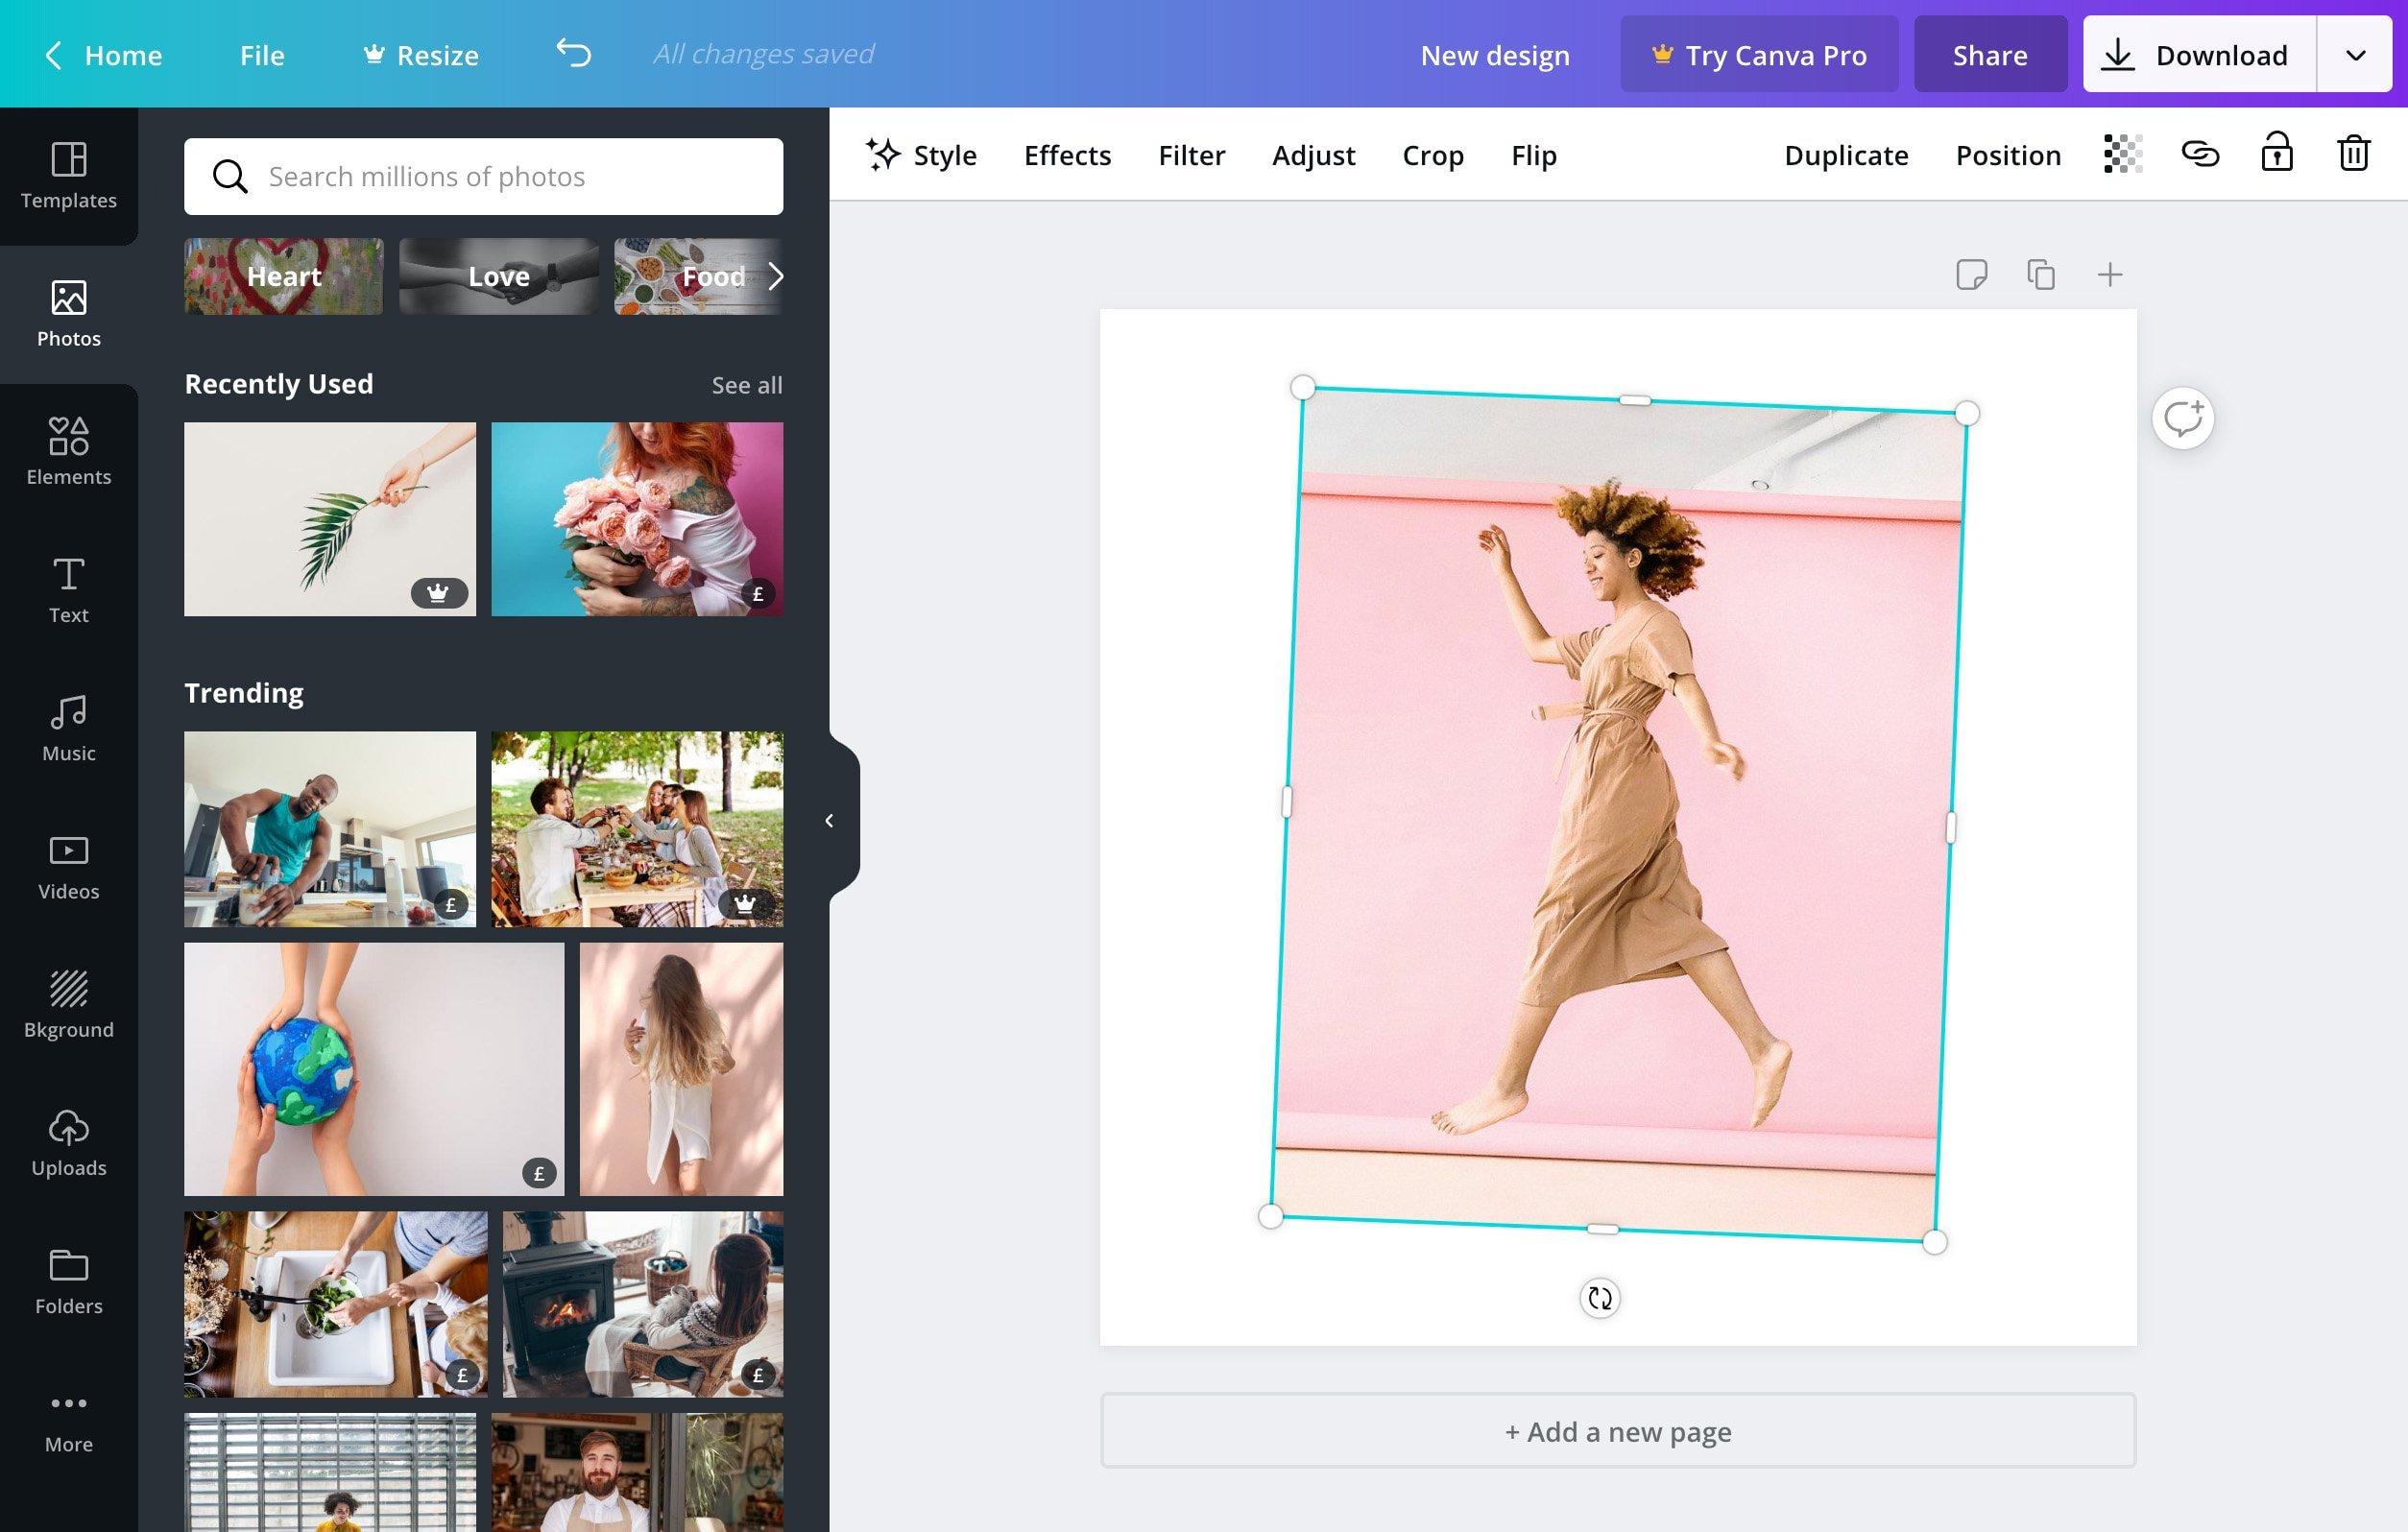Click the Adjust tool in toolbar
Screen dimensions: 2408x1532
pos(1312,153)
